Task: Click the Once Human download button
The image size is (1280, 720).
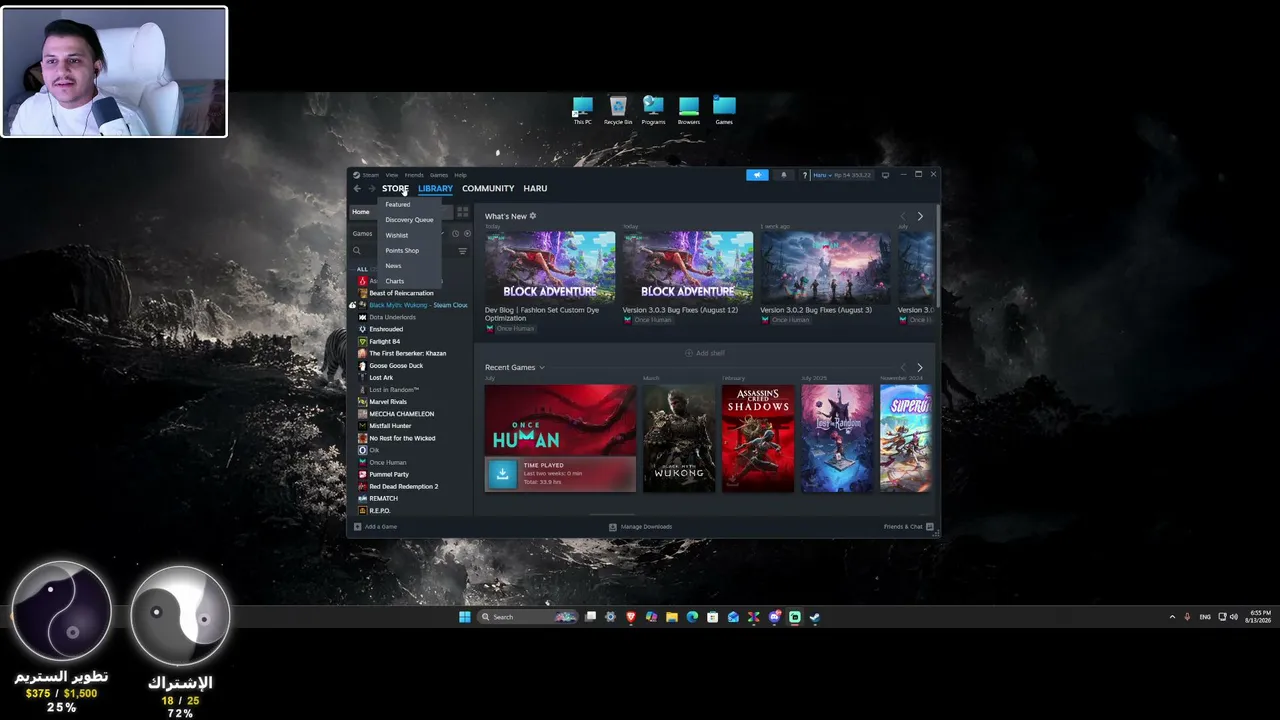Action: pos(502,474)
